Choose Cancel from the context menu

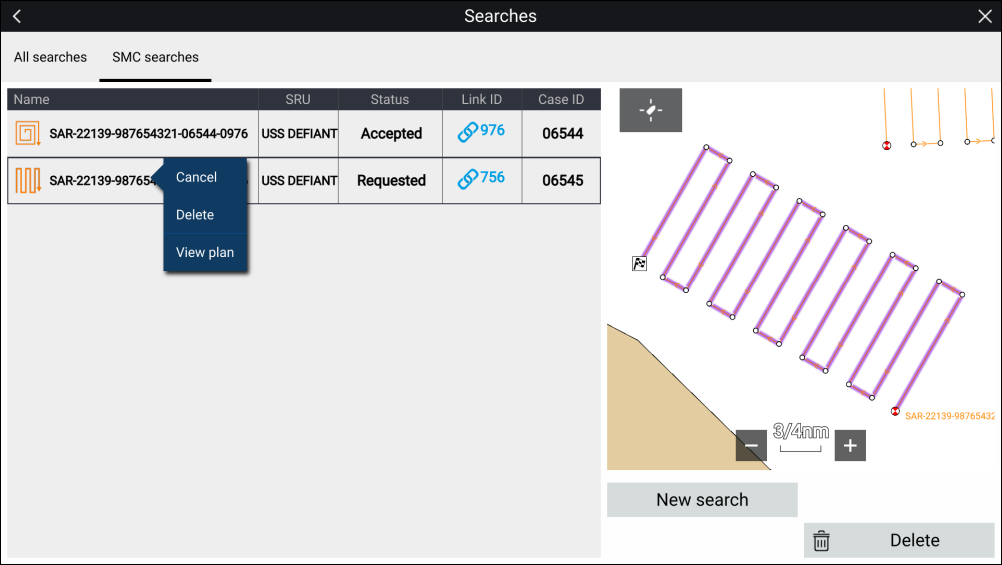pos(196,177)
